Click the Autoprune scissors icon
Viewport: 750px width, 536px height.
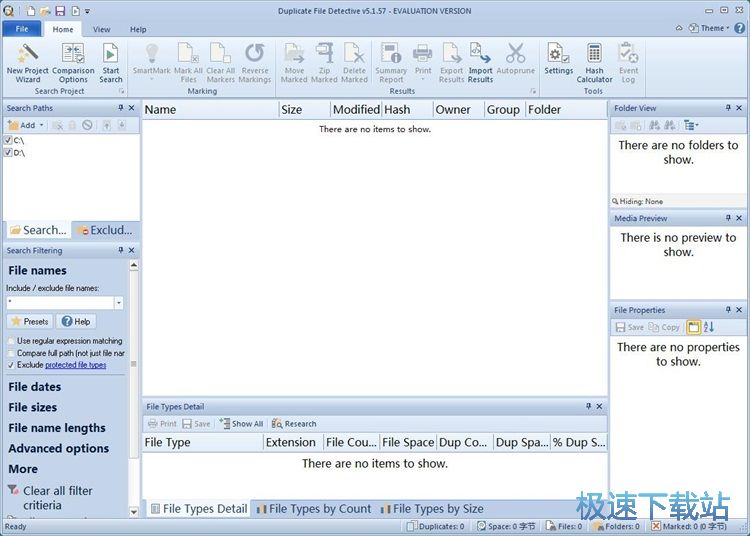[x=516, y=54]
